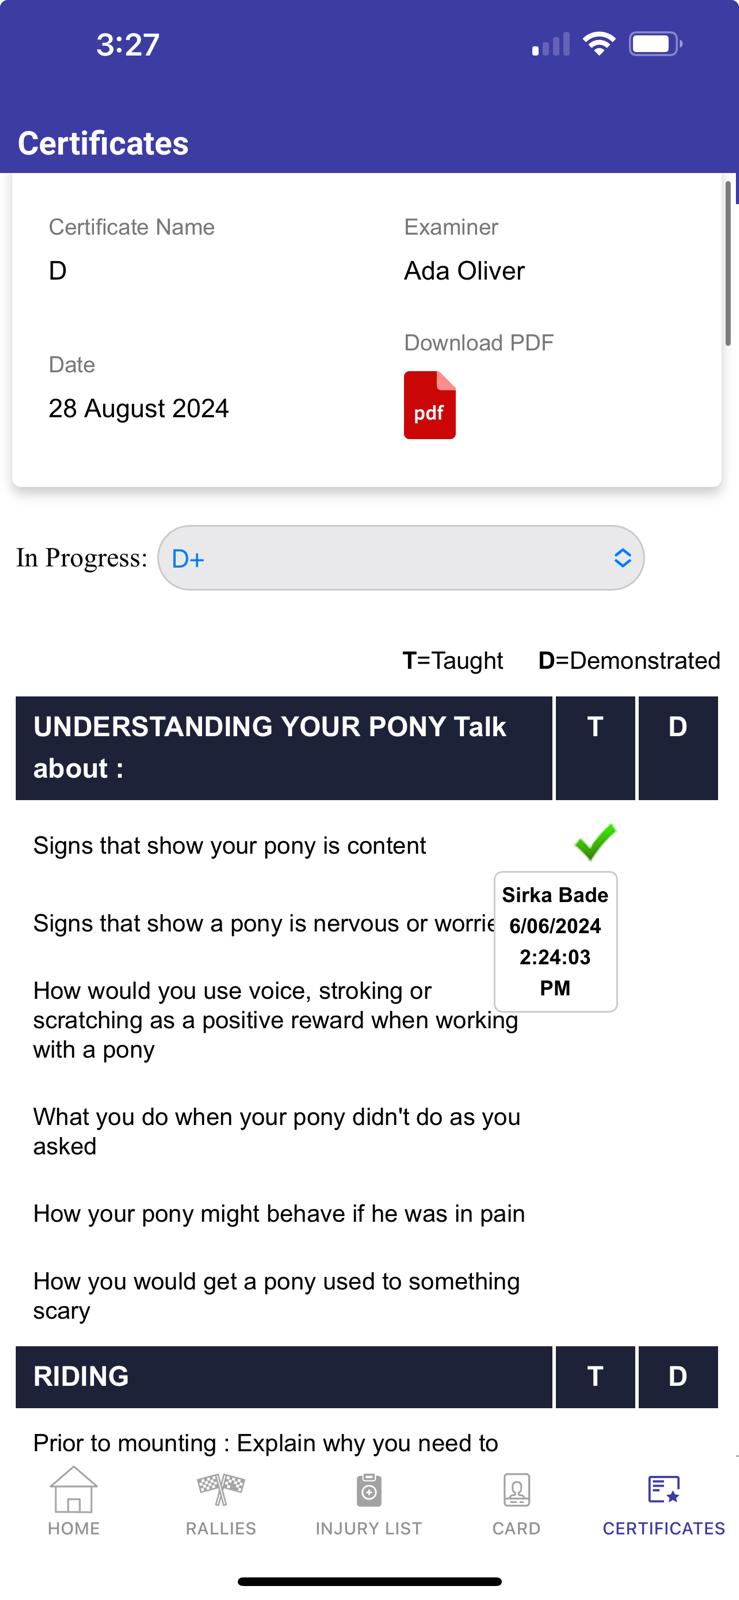Click green tick for pony is content
The width and height of the screenshot is (739, 1600).
coord(595,843)
